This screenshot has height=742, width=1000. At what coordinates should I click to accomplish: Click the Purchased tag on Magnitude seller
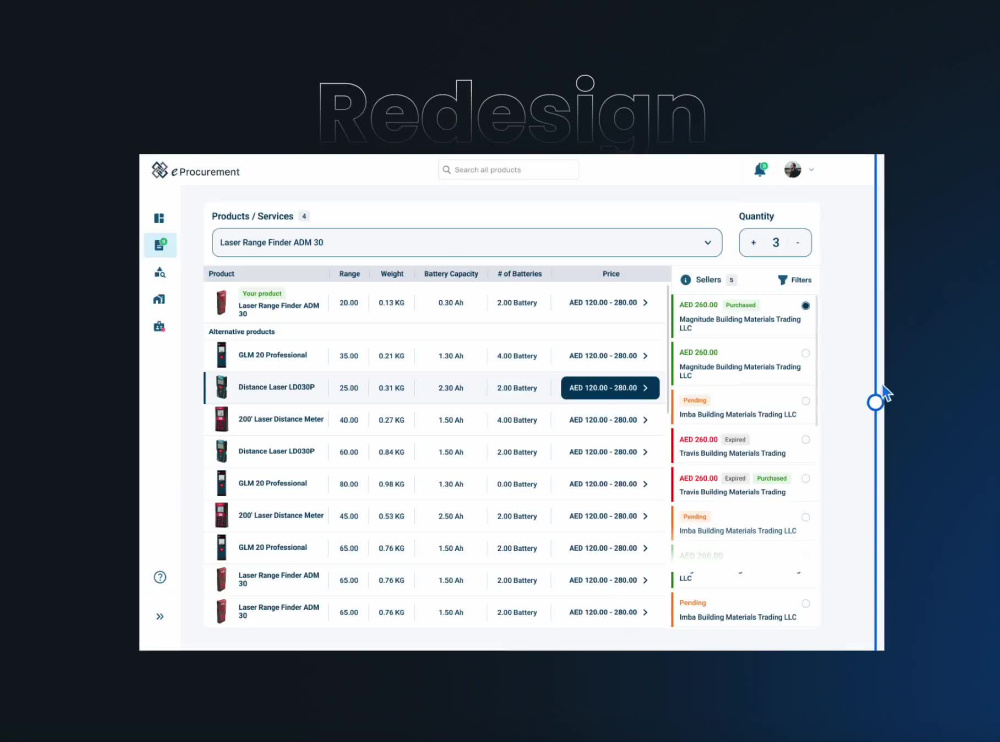pyautogui.click(x=740, y=305)
